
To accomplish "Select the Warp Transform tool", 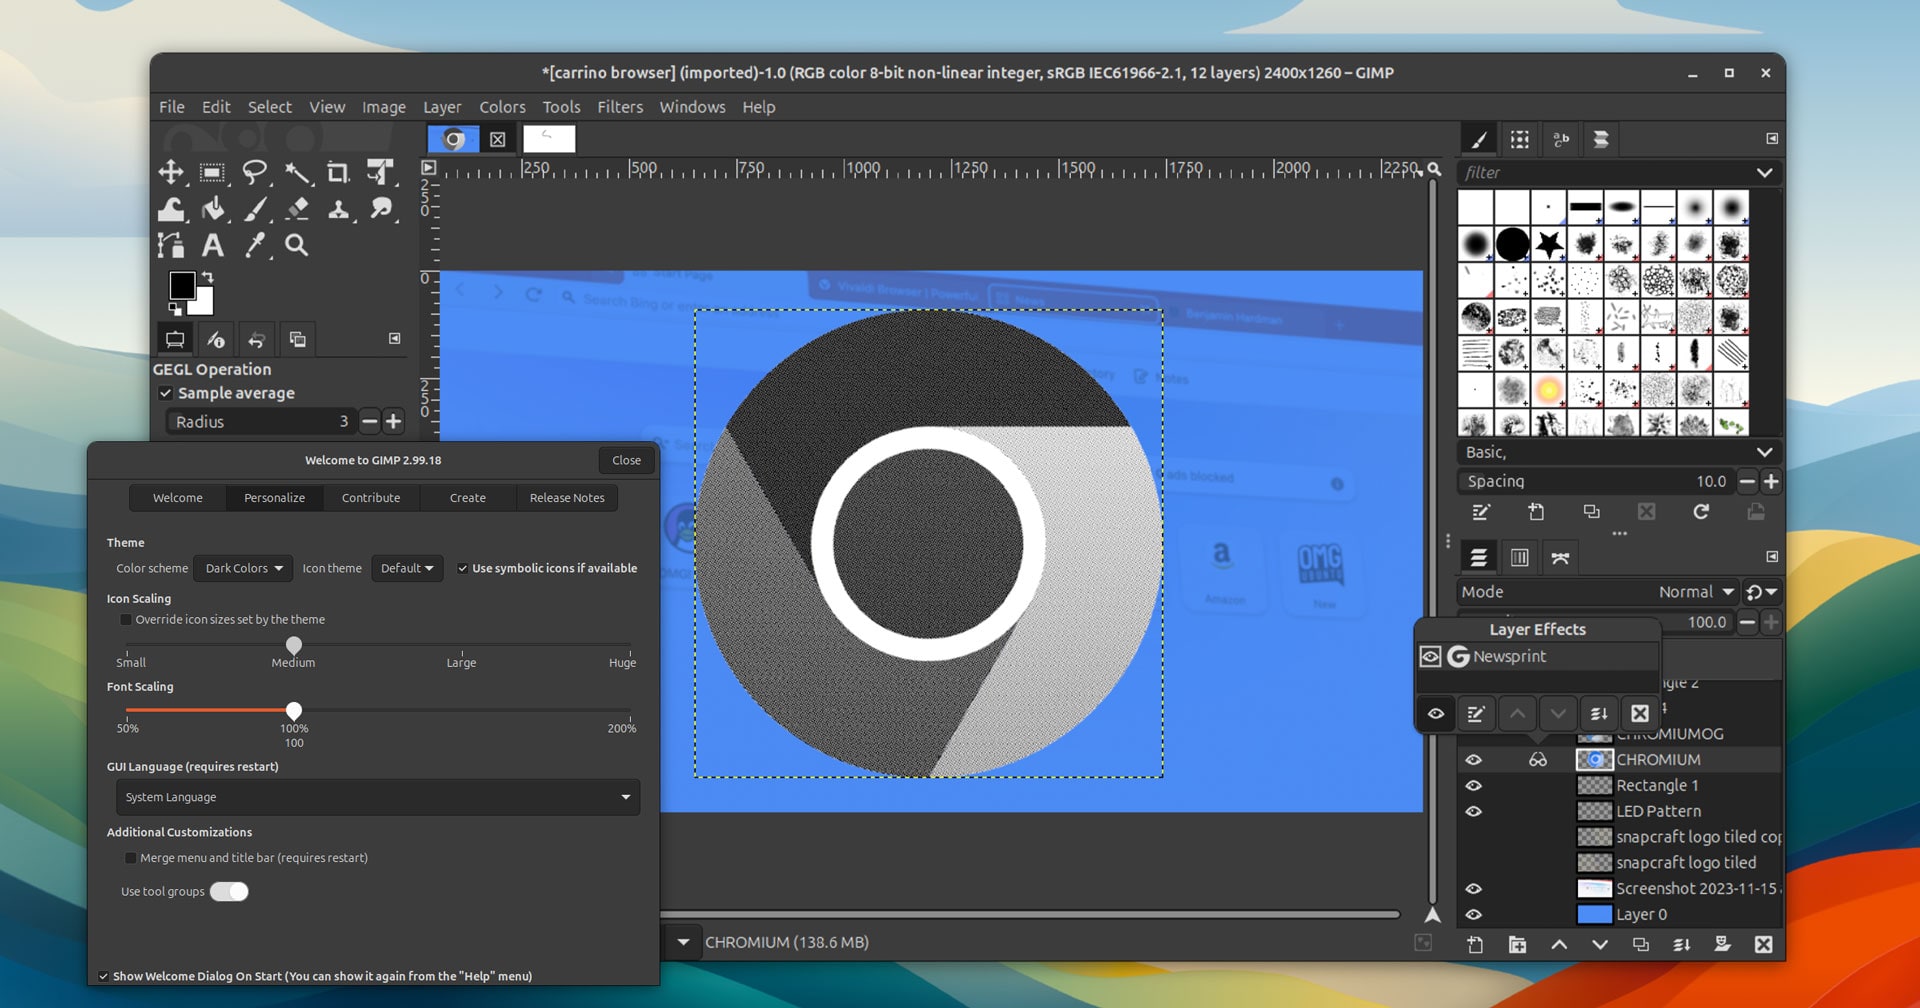I will (x=171, y=209).
